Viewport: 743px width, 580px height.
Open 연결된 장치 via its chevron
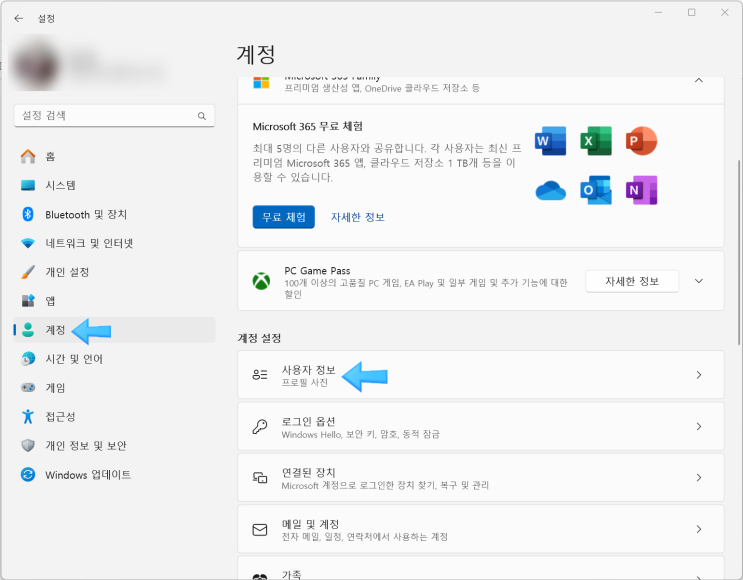pos(698,478)
